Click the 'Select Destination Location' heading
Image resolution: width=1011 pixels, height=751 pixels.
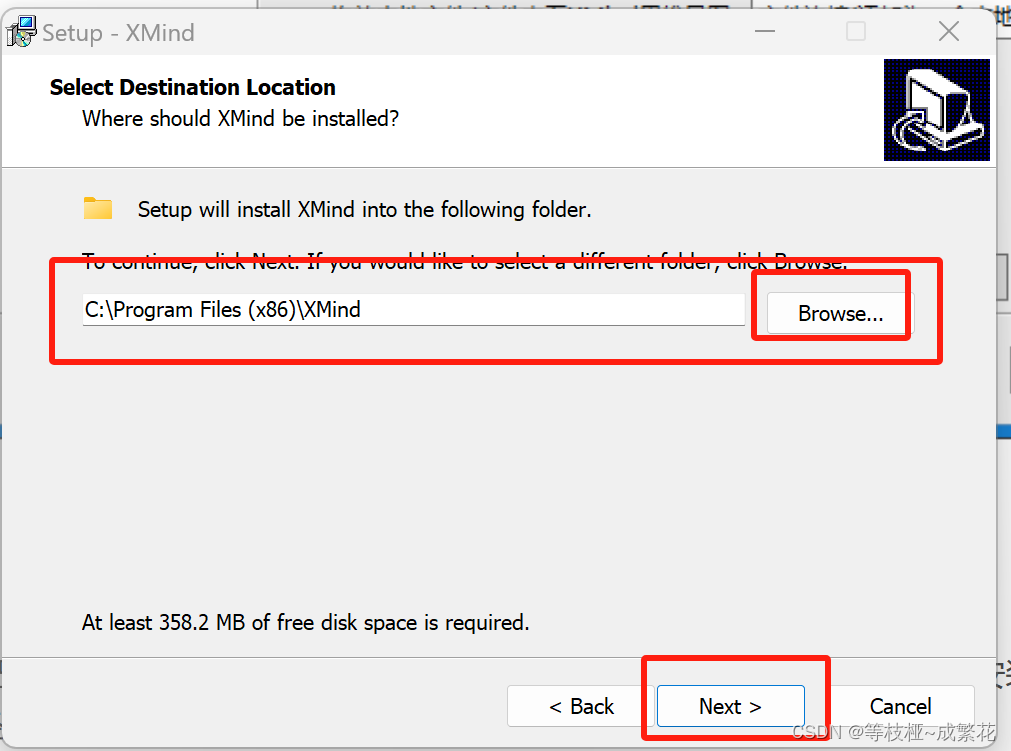193,87
